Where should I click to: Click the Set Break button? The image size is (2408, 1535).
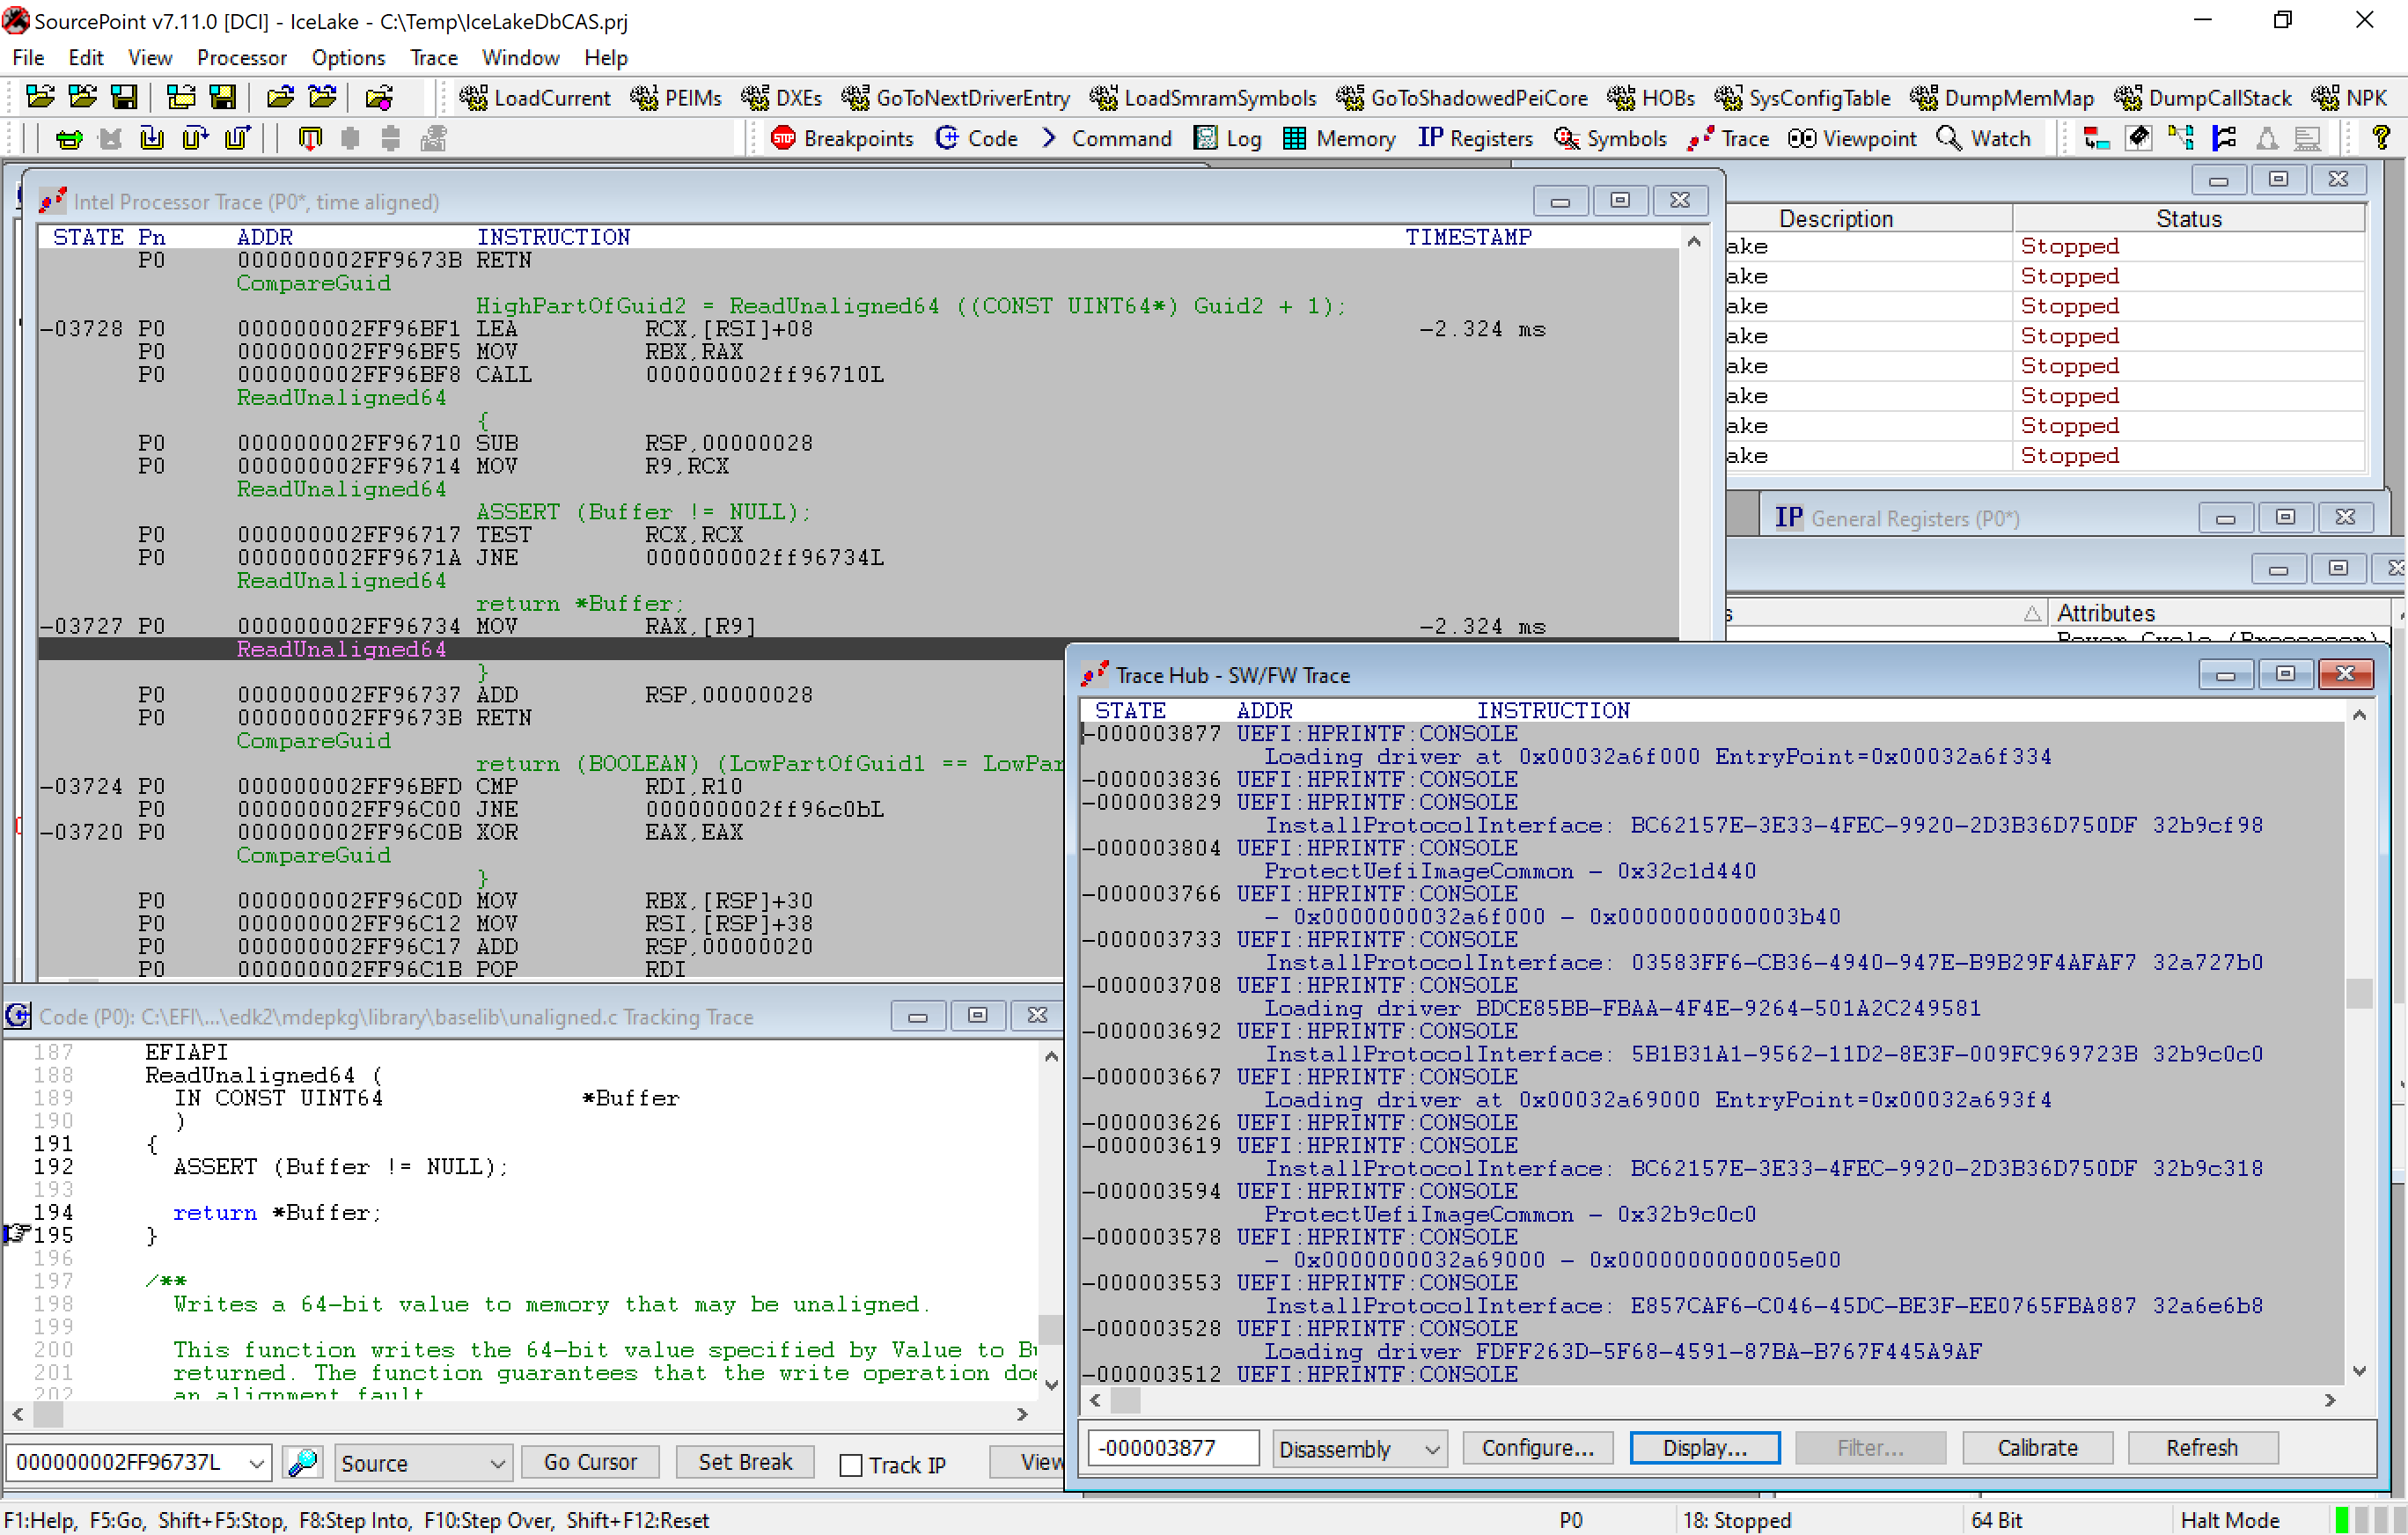click(x=745, y=1462)
